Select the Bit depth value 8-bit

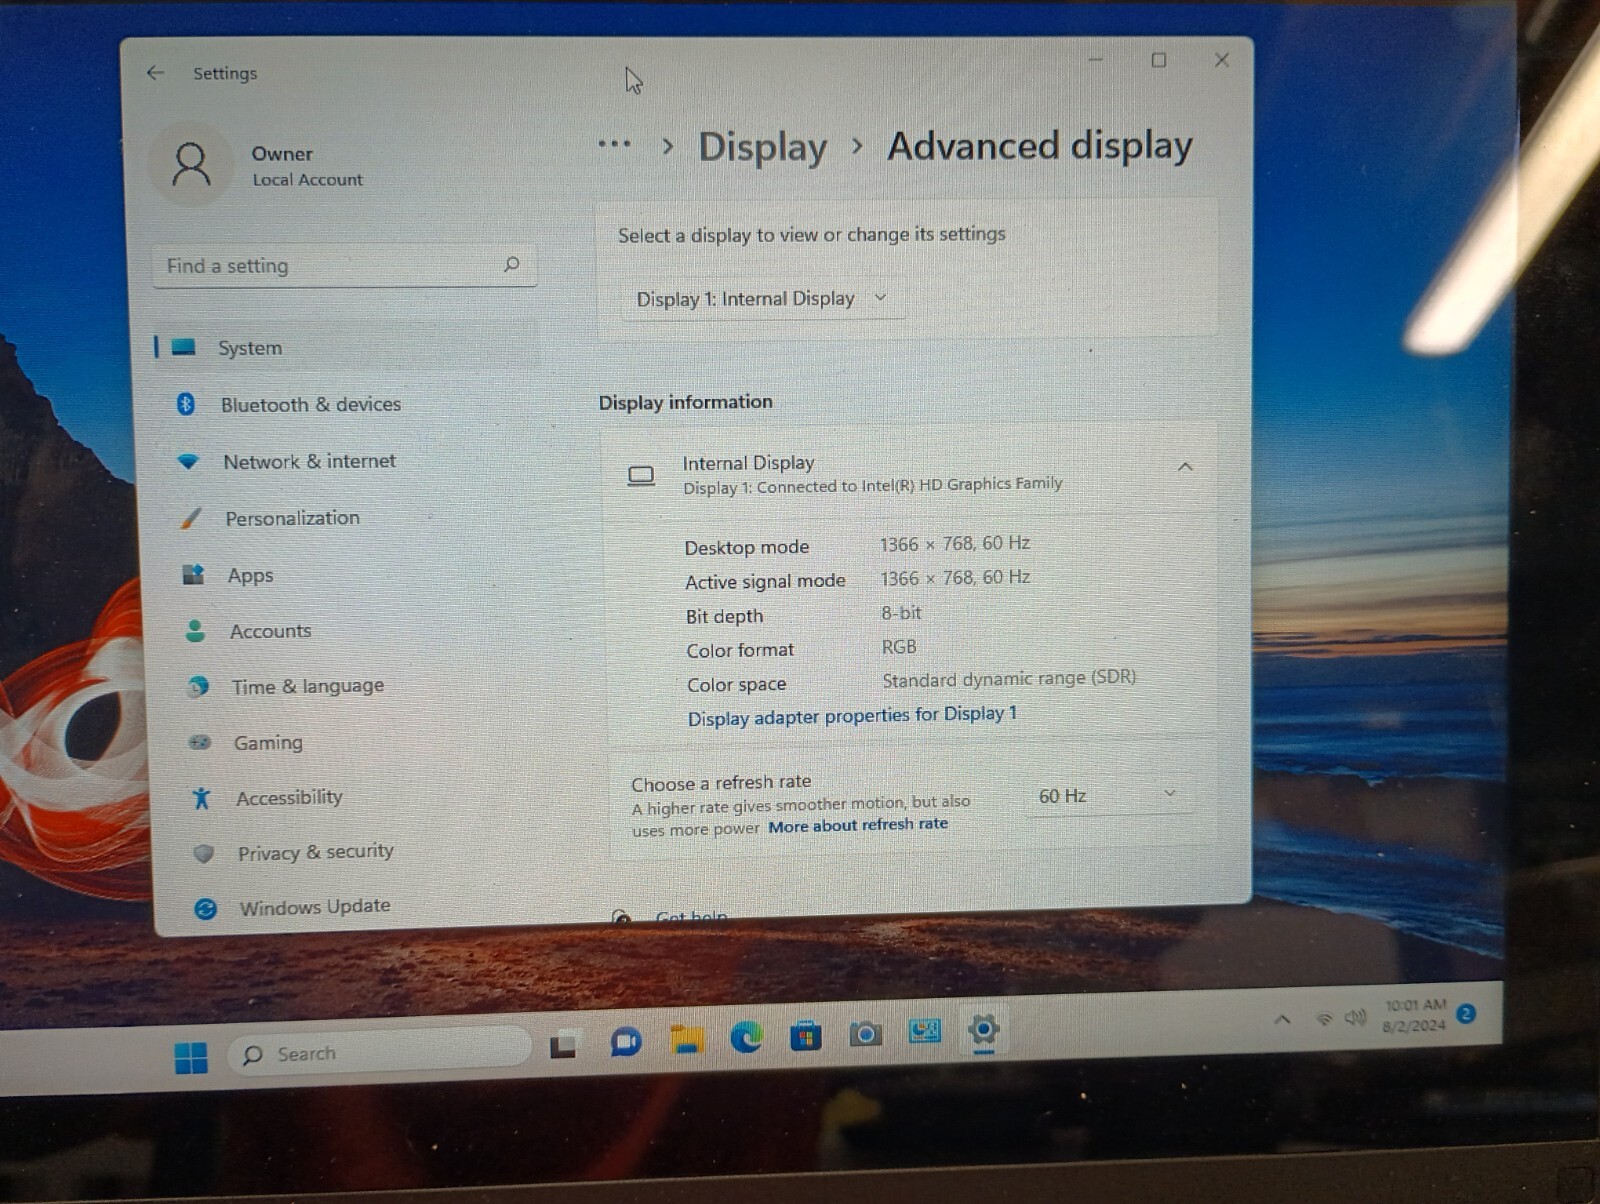(901, 613)
